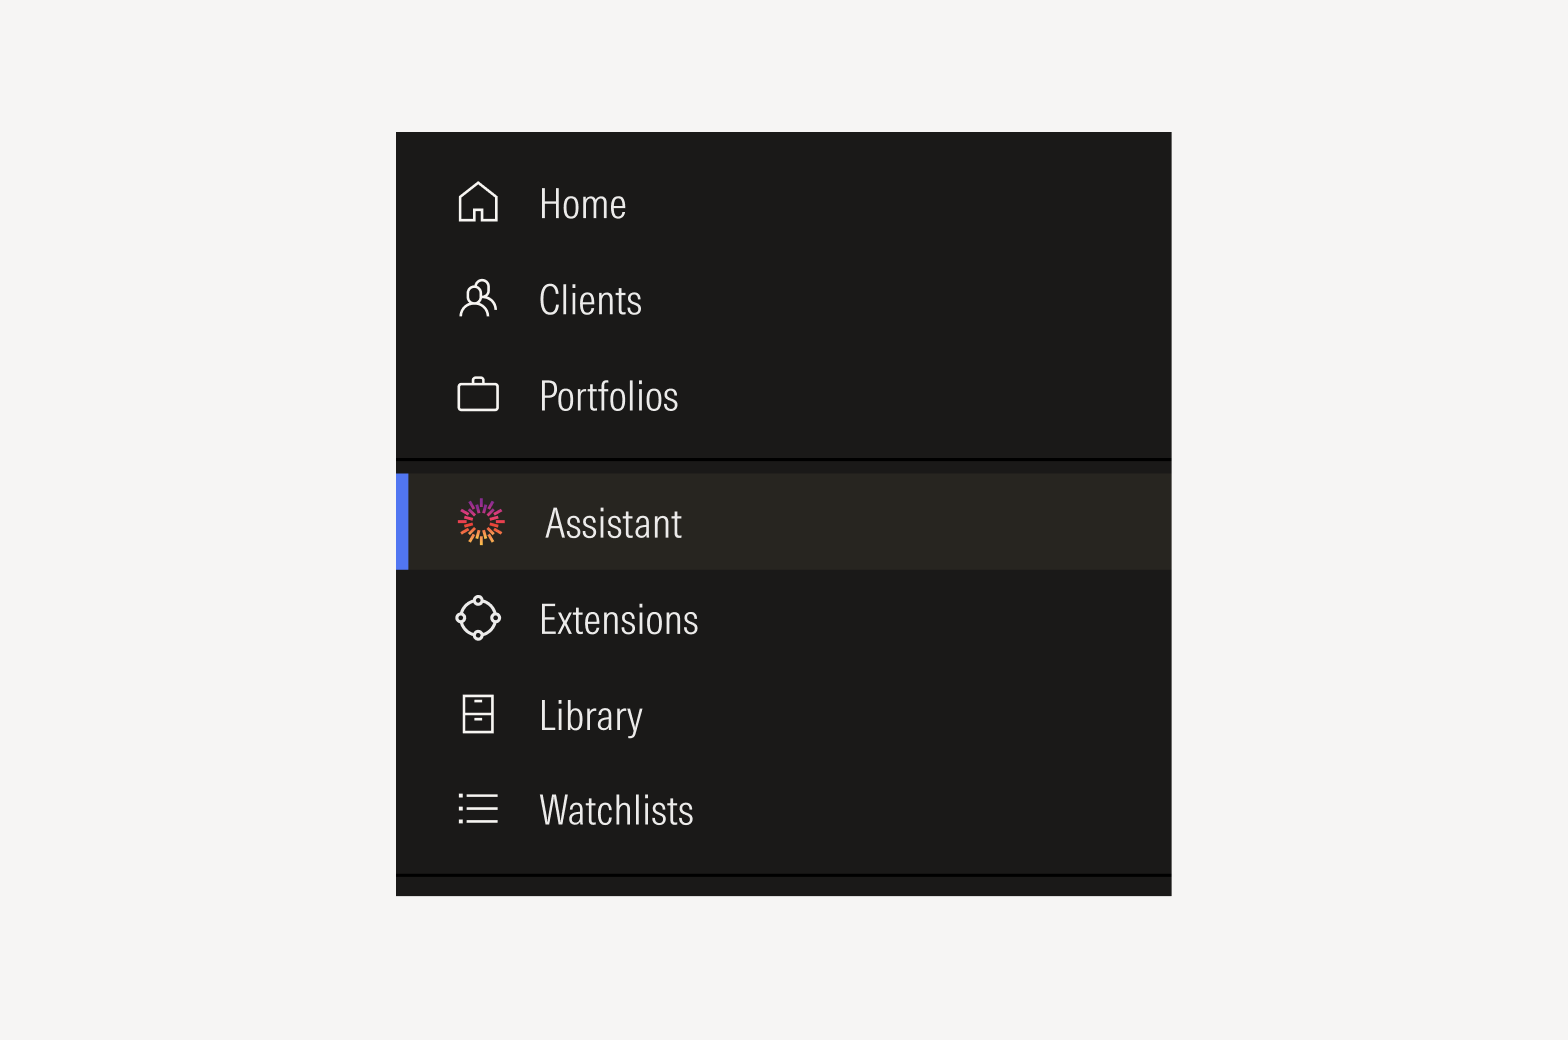Click the Watchlists list icon
The width and height of the screenshot is (1568, 1040).
(478, 809)
